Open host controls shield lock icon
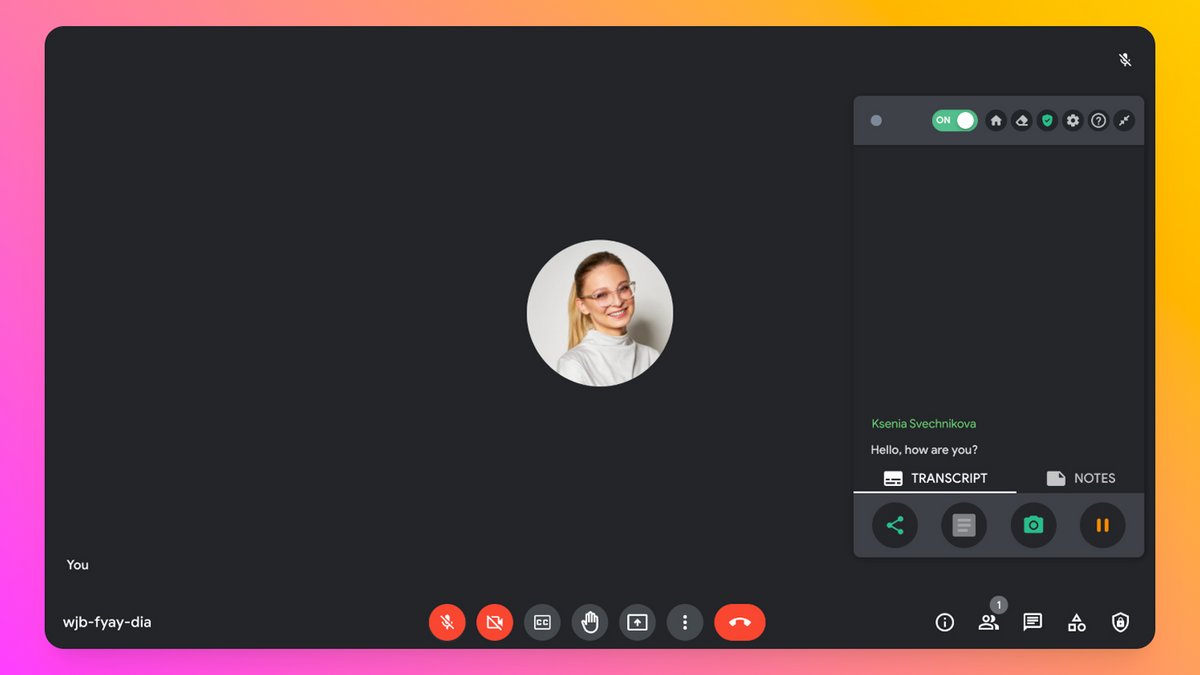 1121,622
